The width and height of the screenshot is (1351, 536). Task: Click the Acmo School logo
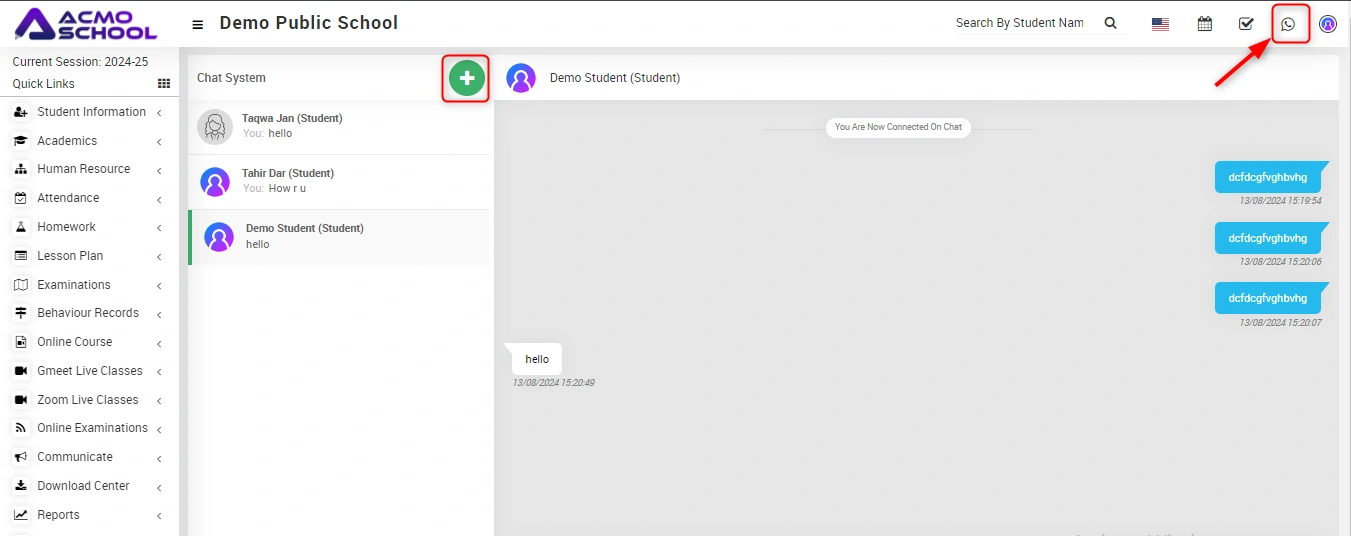click(87, 23)
